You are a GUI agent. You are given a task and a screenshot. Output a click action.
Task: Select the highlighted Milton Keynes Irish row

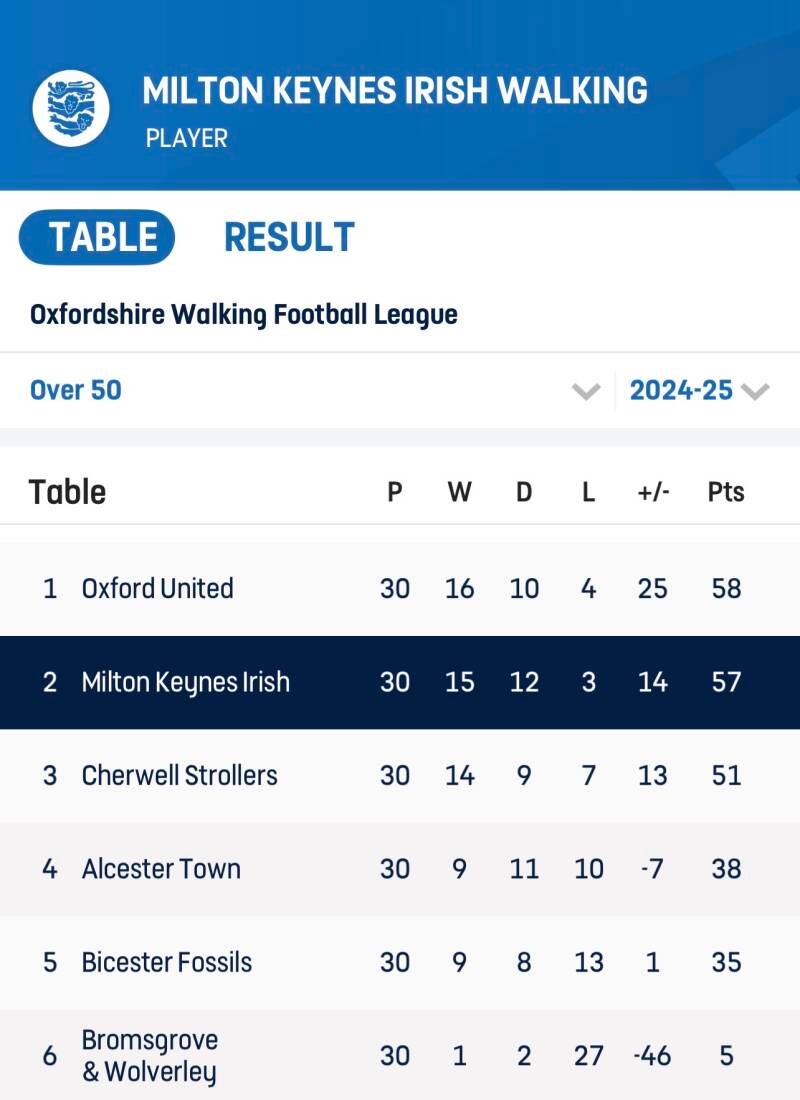coord(185,682)
